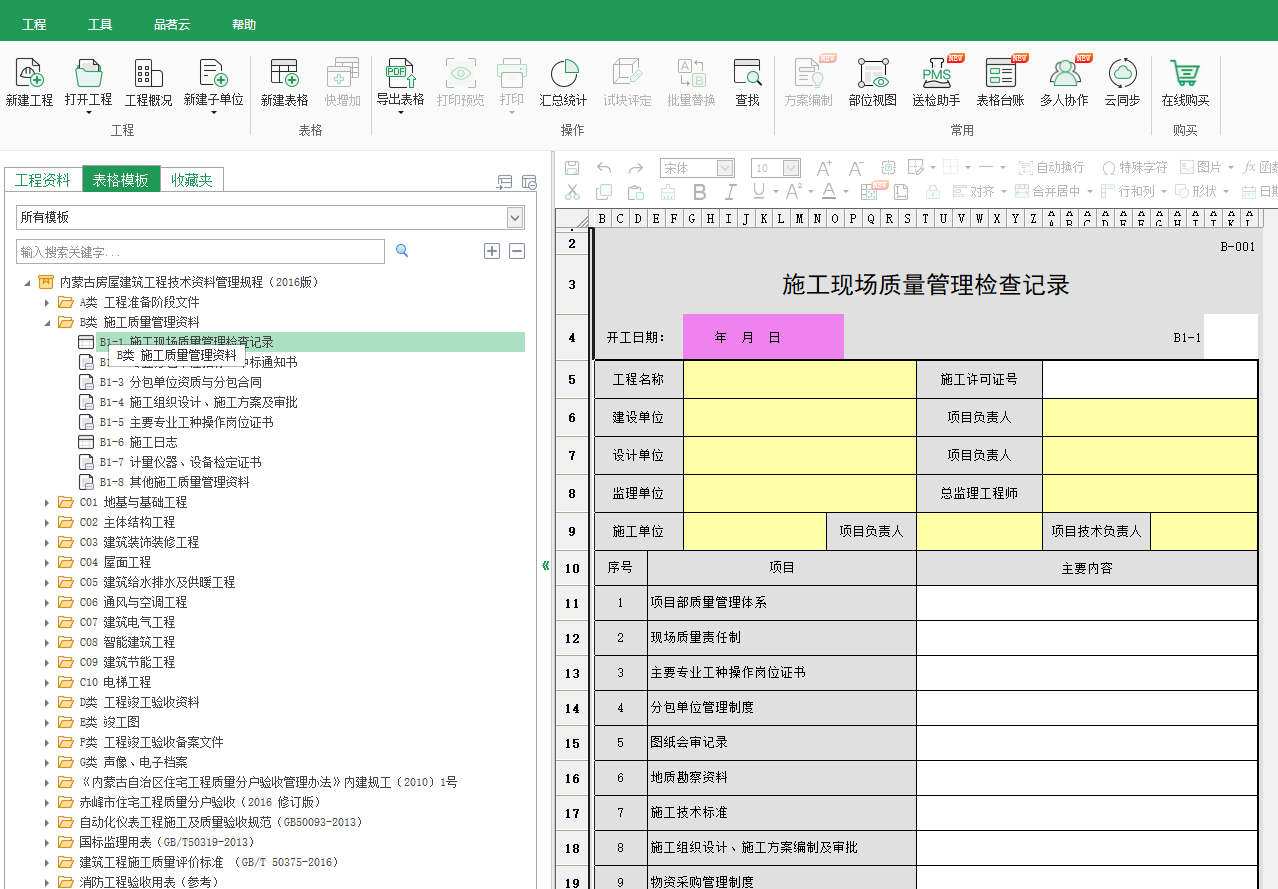
Task: Click the lock cell icon in the sheet toolbar
Action: point(932,192)
